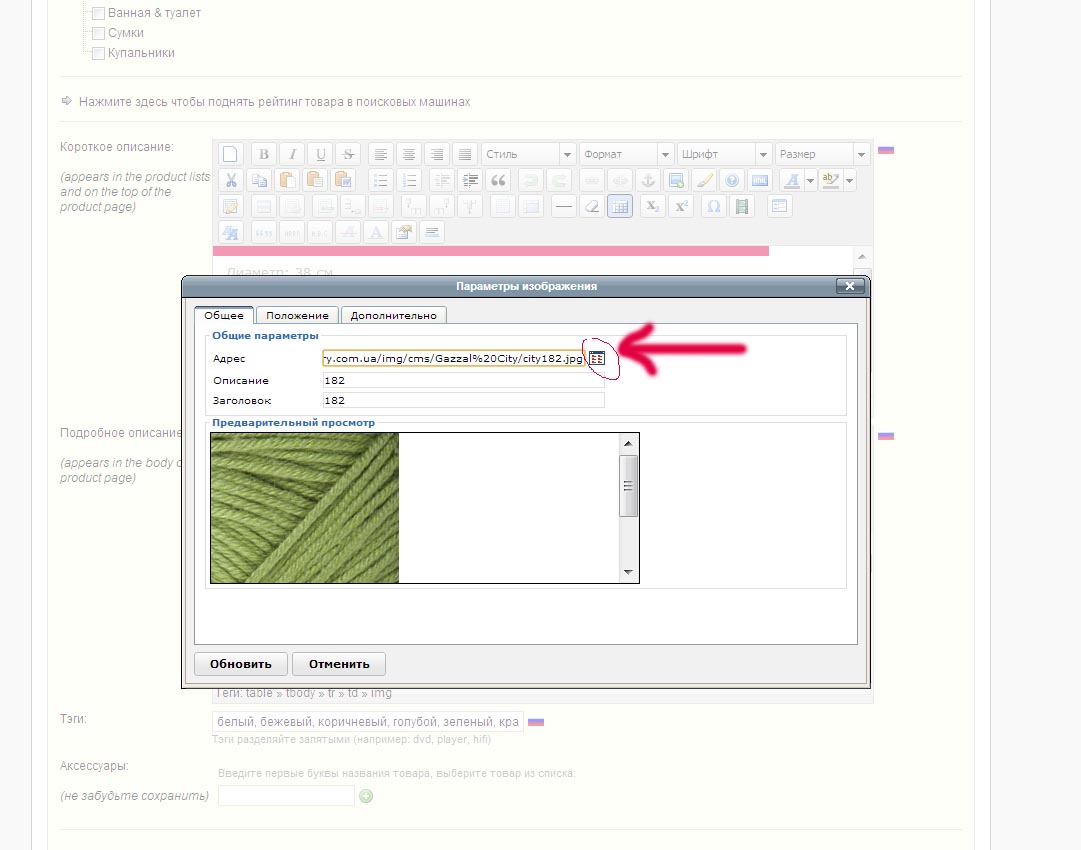Viewport: 1081px width, 850px height.
Task: Click into the Тэги tags field
Action: click(367, 722)
